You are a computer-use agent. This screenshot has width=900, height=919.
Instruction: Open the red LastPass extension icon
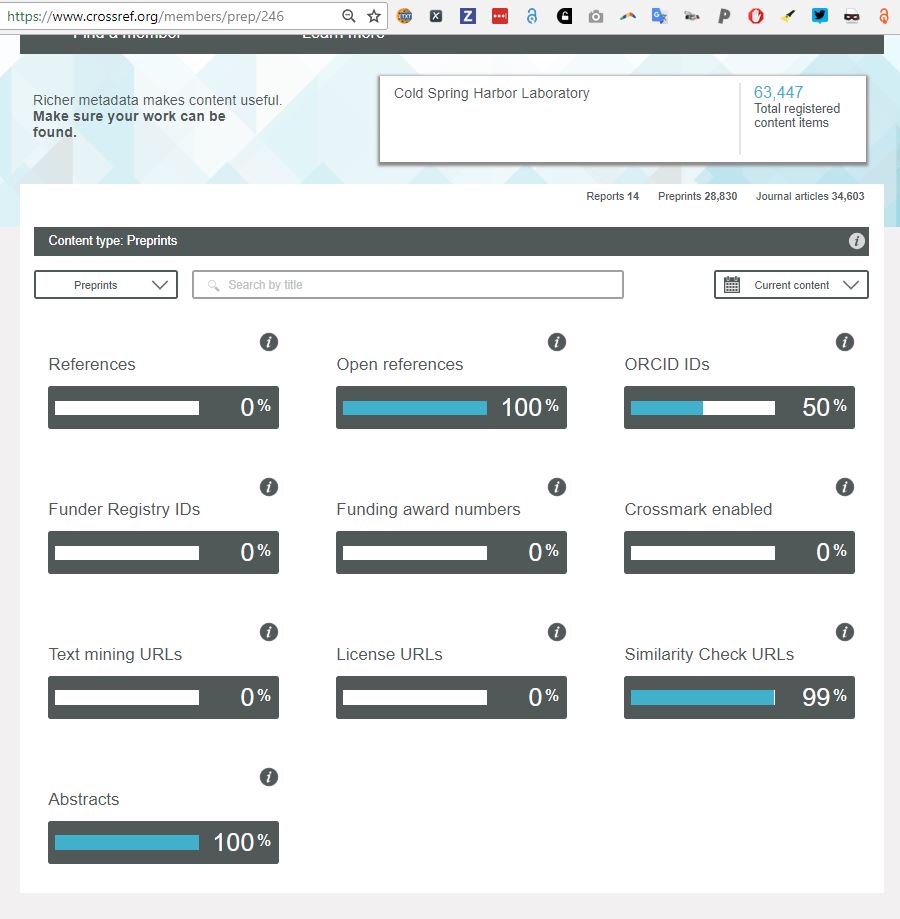pos(500,16)
